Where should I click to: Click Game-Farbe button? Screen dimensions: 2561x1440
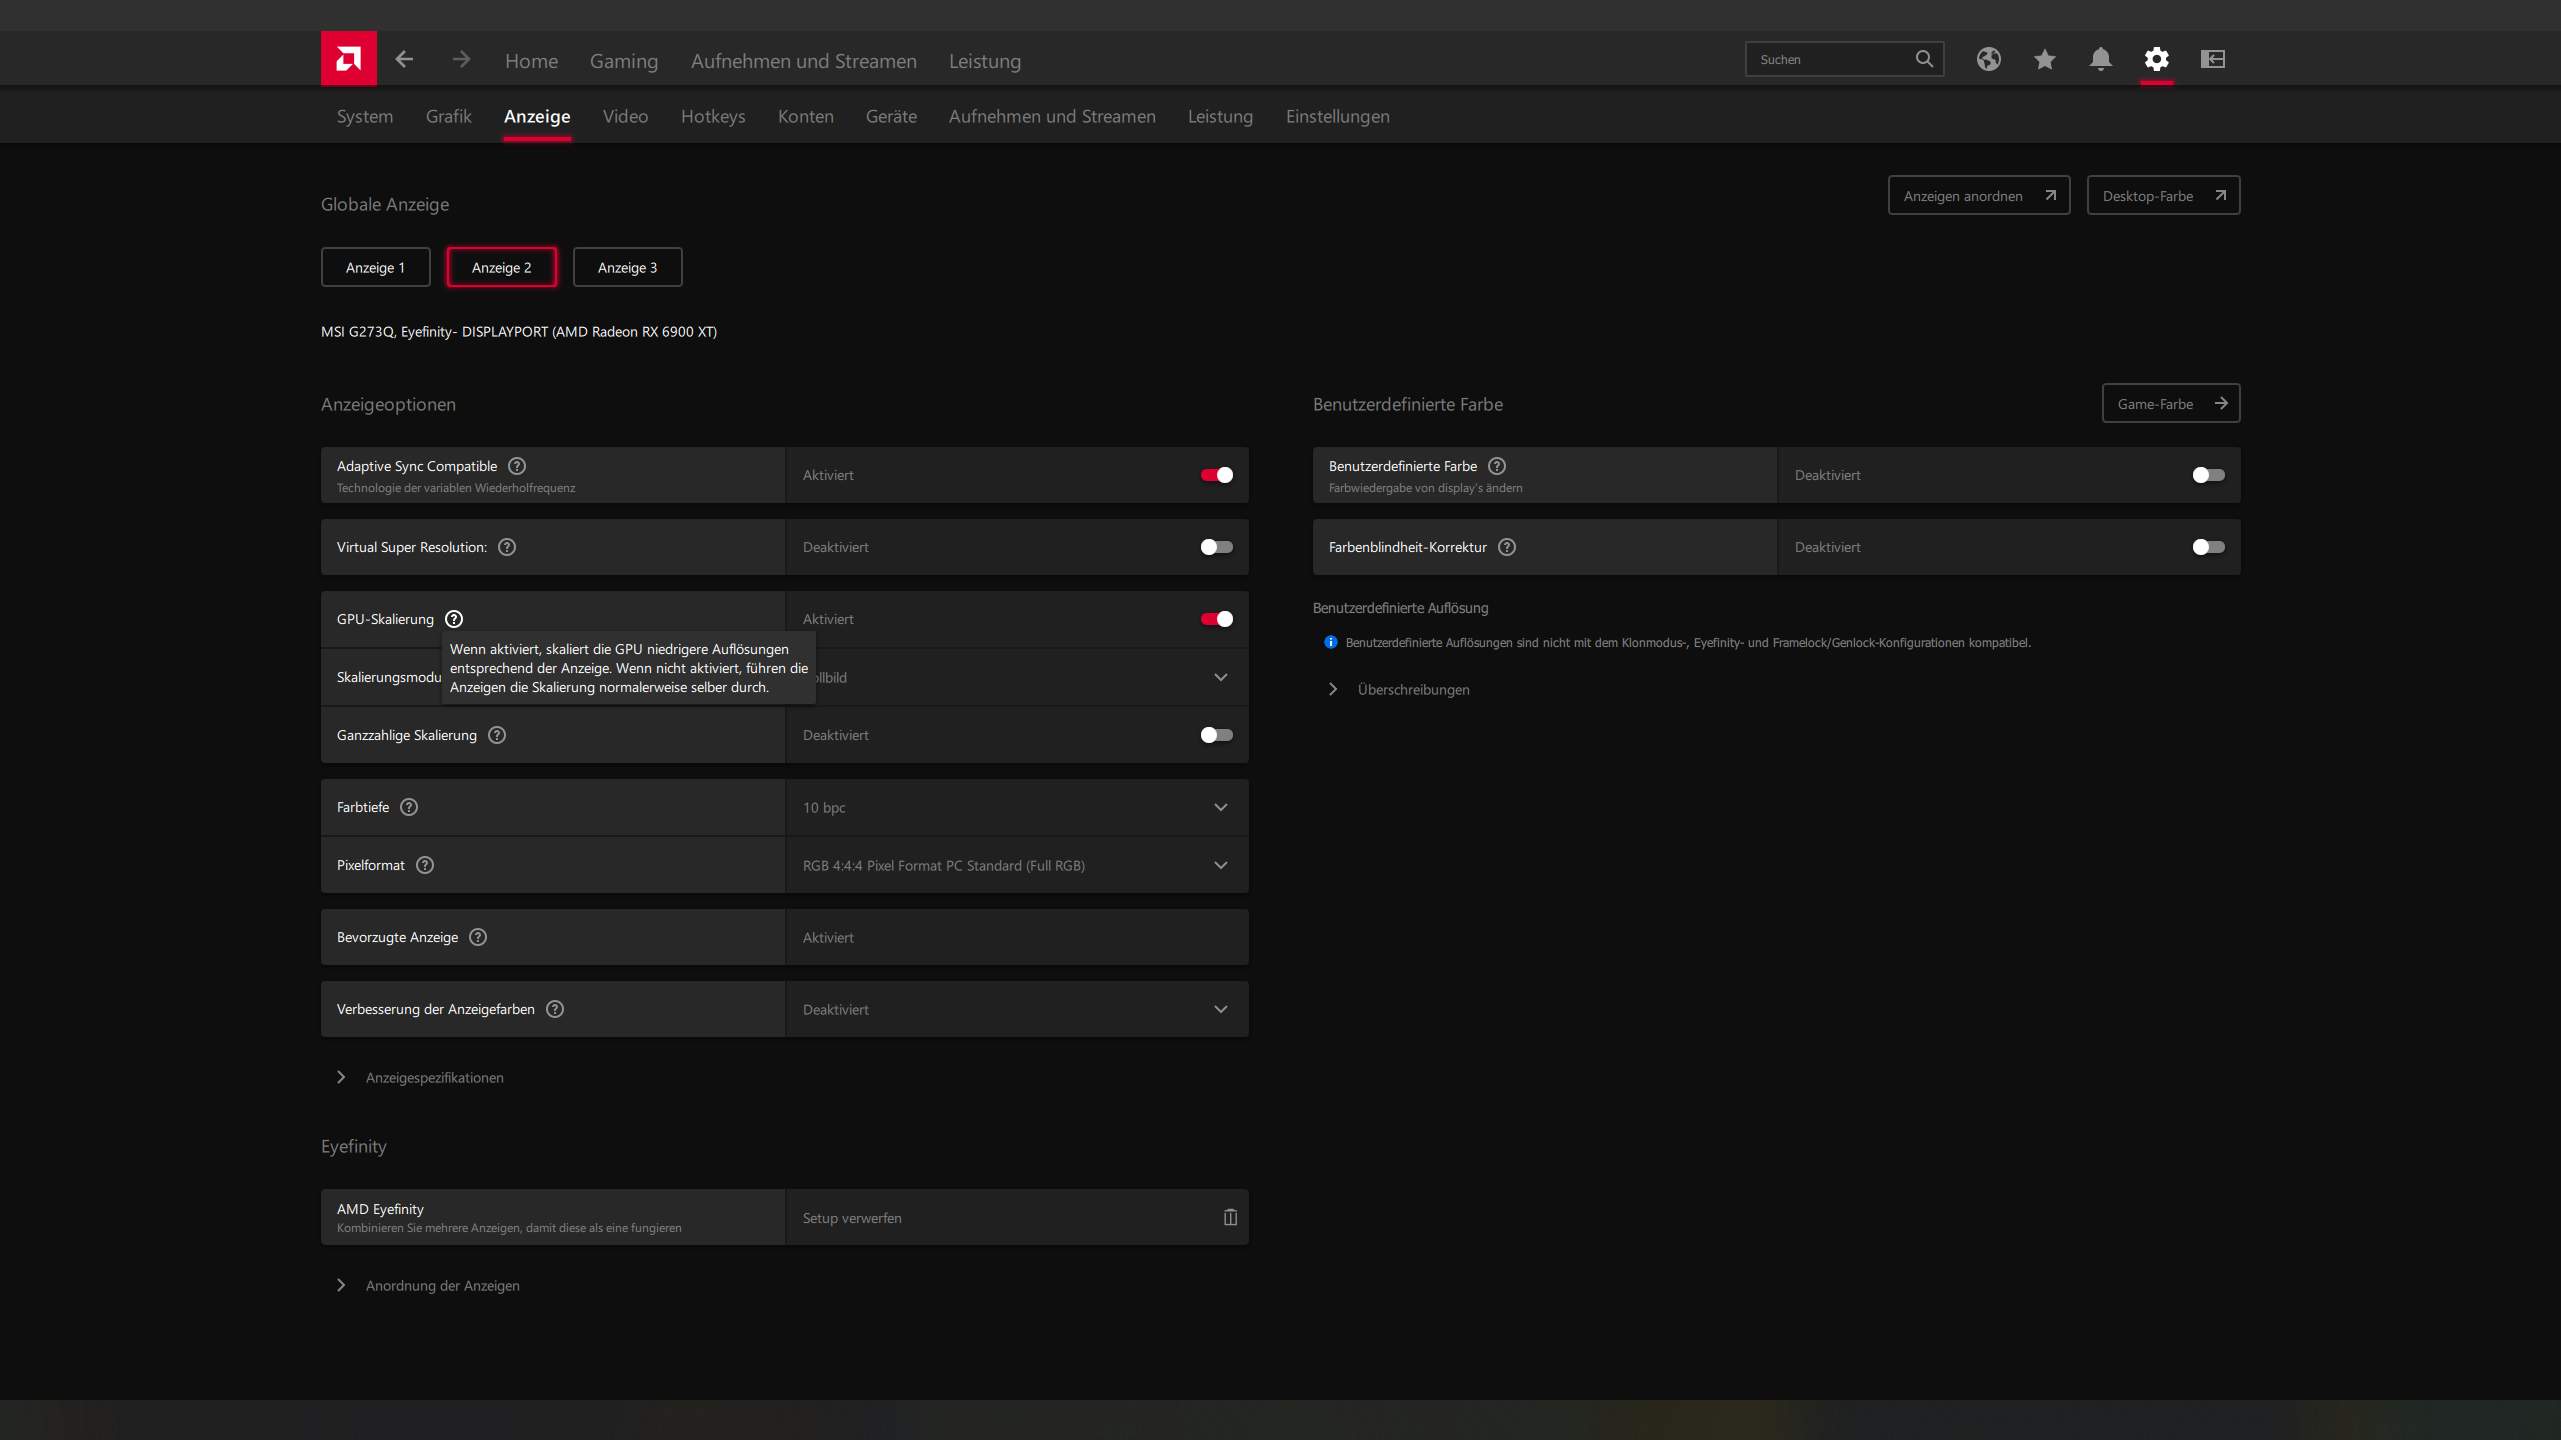(2171, 403)
